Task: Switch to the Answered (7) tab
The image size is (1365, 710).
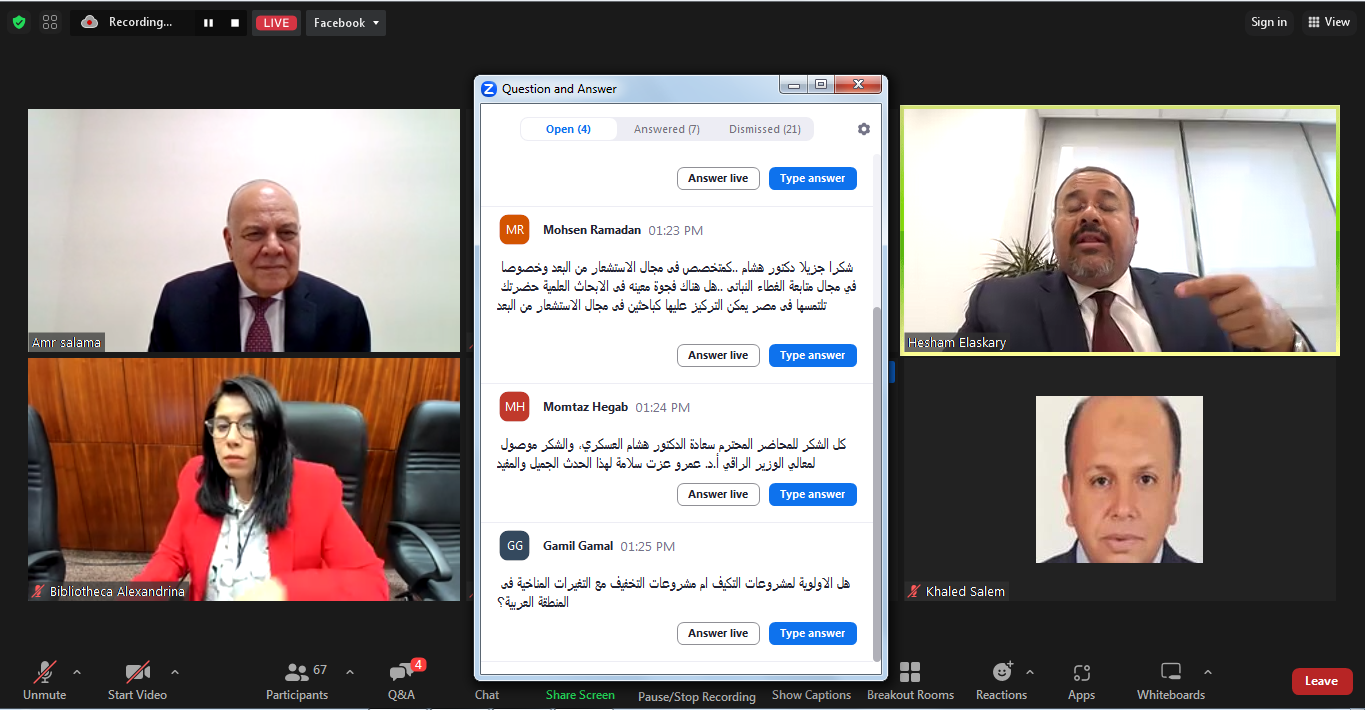Action: click(x=666, y=129)
